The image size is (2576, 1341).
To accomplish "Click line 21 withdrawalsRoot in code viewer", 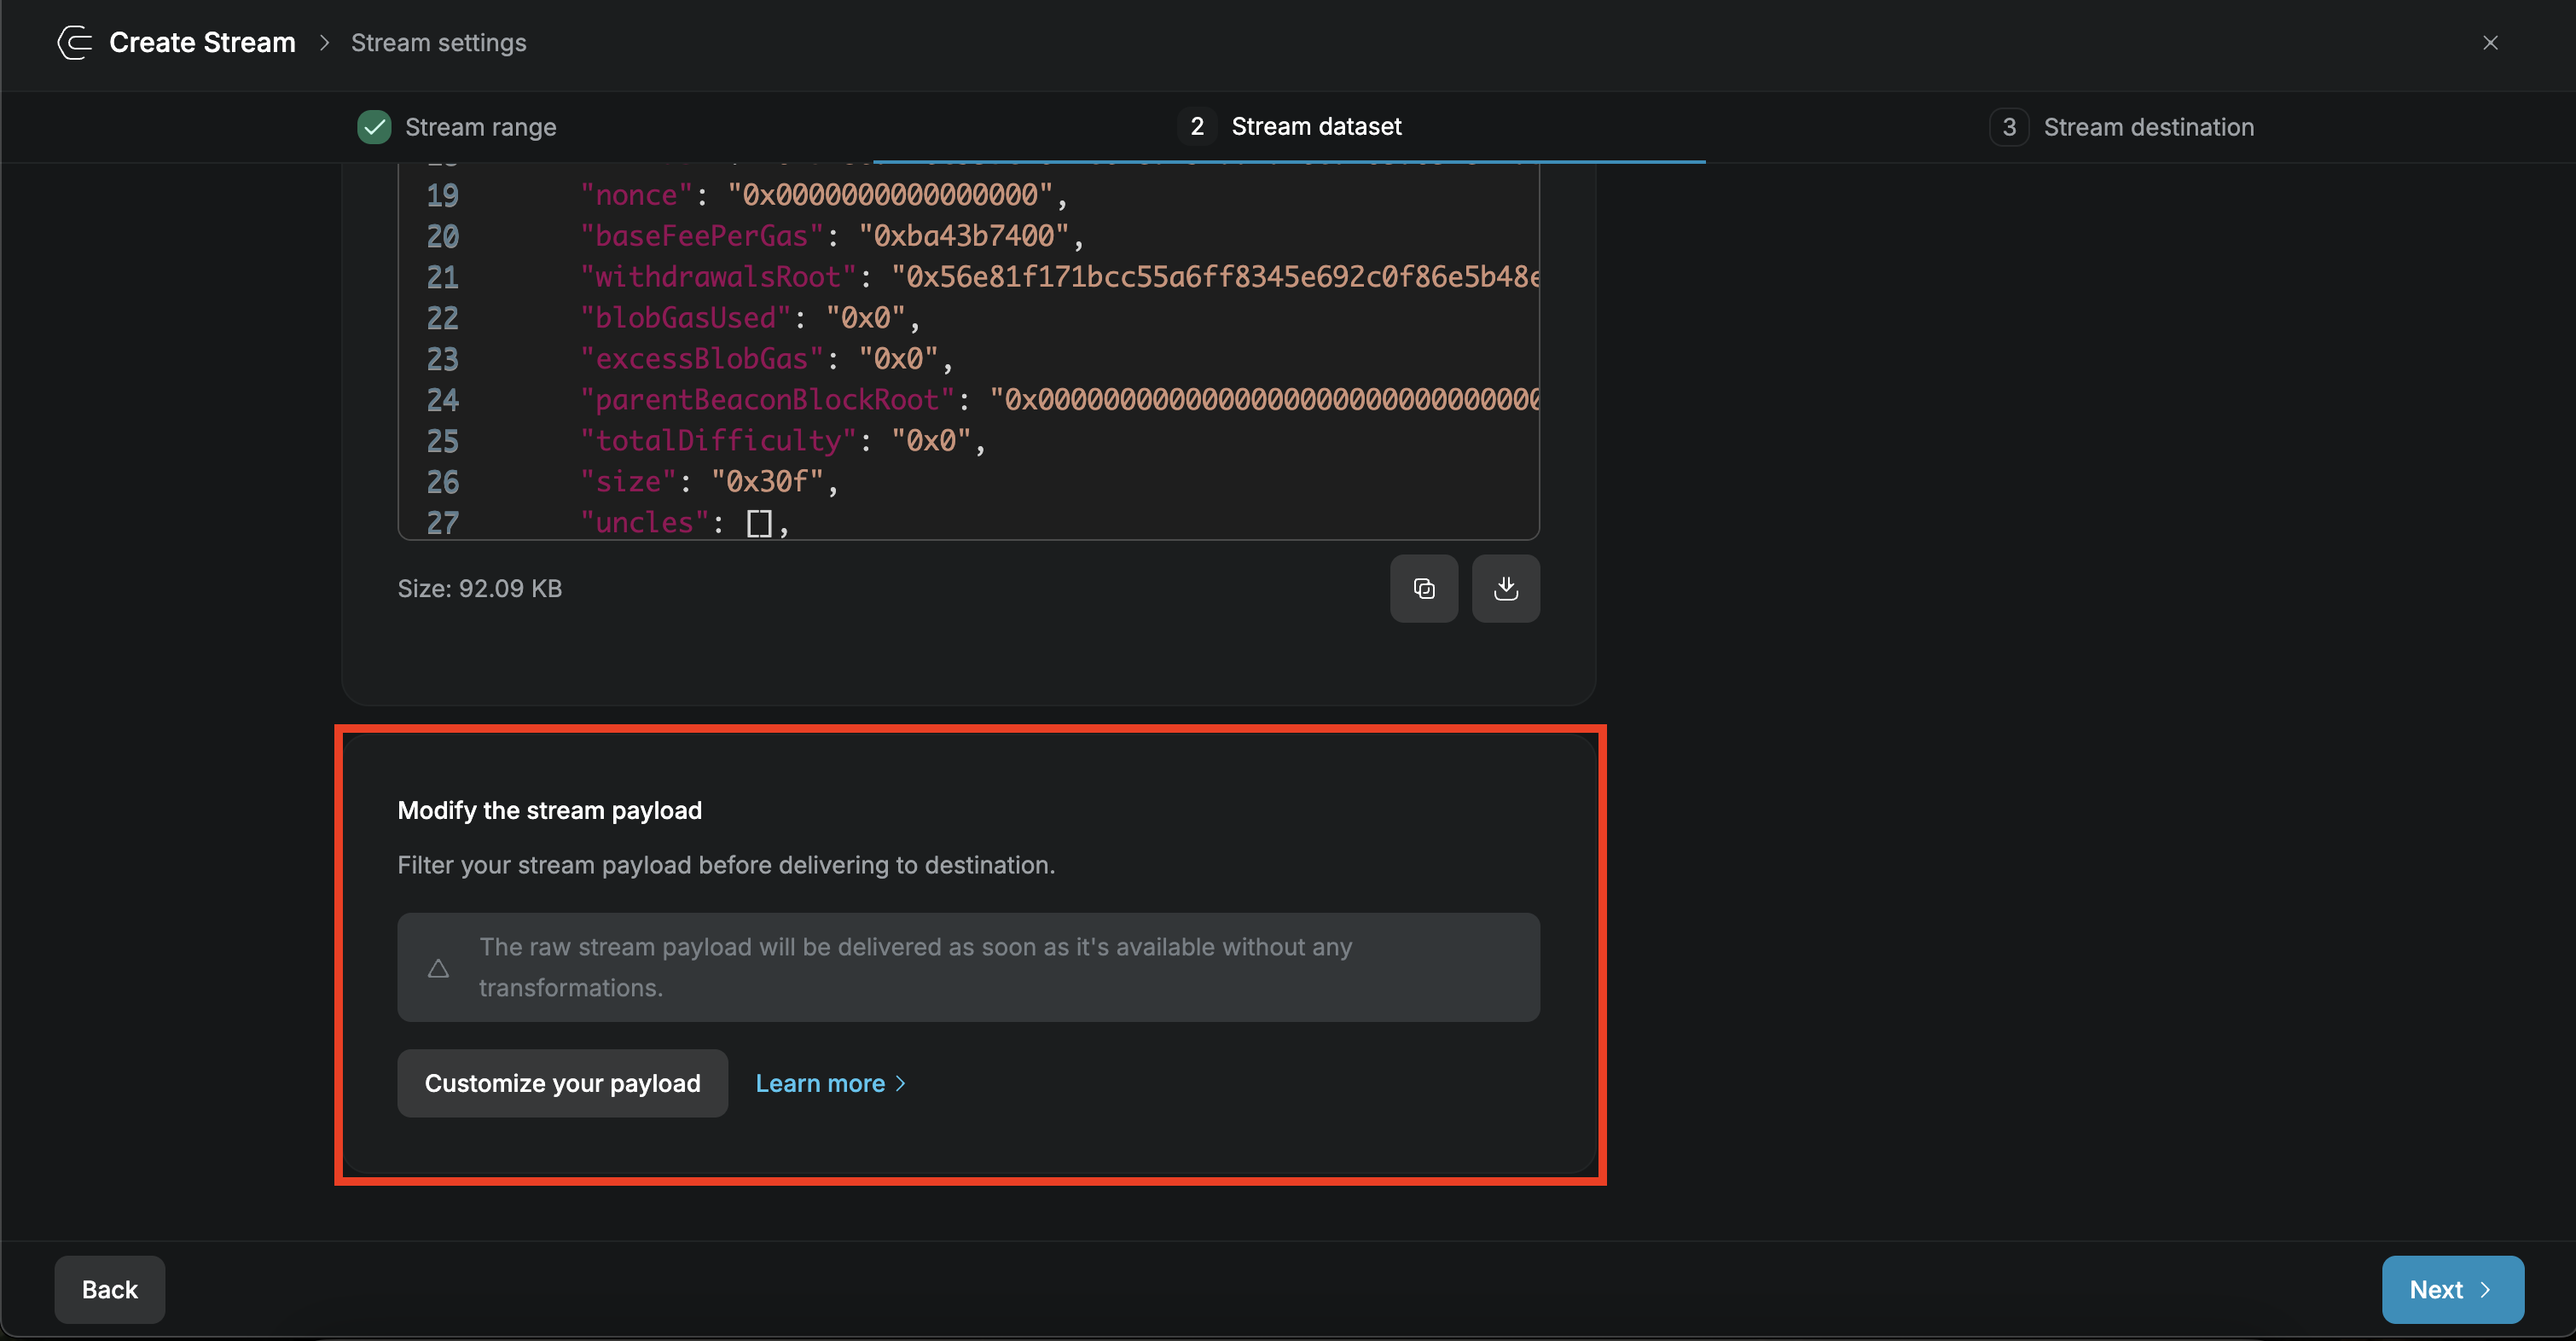I will 718,277.
